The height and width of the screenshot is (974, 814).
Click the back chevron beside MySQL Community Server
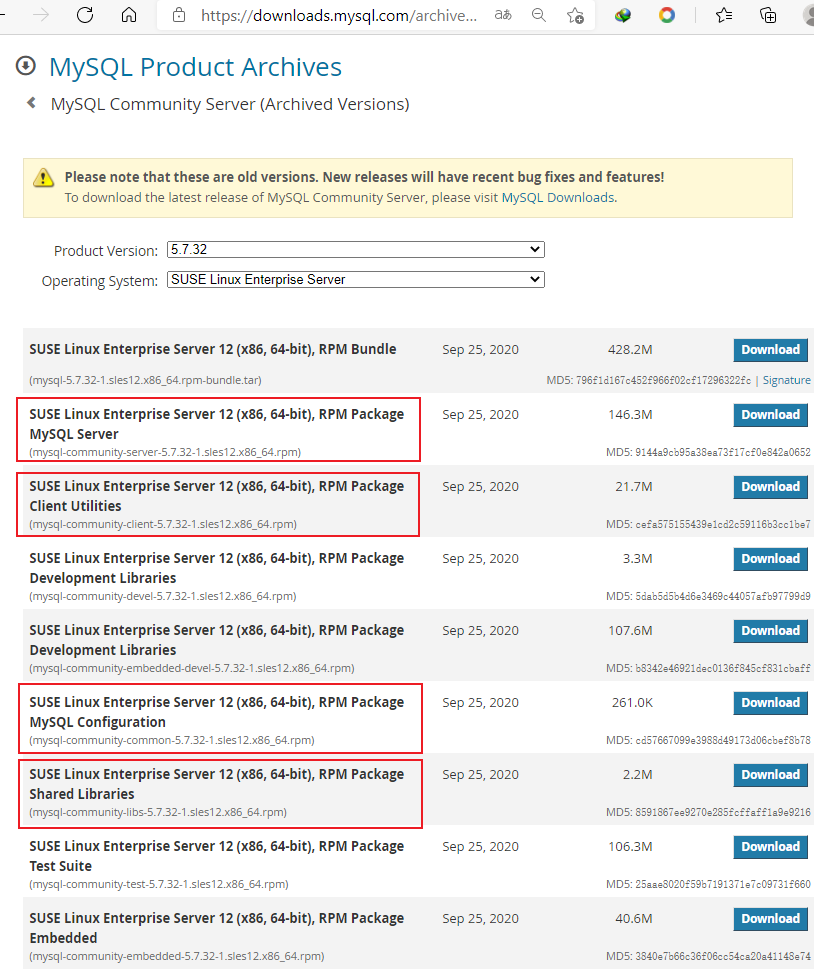[x=32, y=103]
